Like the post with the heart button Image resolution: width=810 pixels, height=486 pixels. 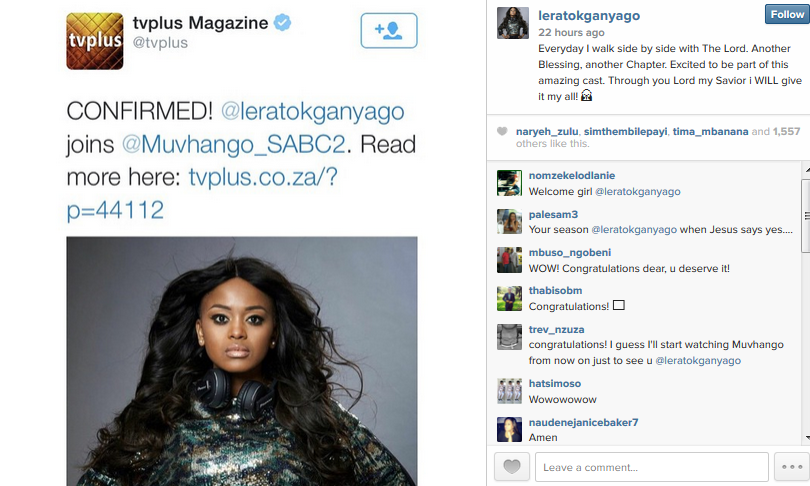click(512, 467)
